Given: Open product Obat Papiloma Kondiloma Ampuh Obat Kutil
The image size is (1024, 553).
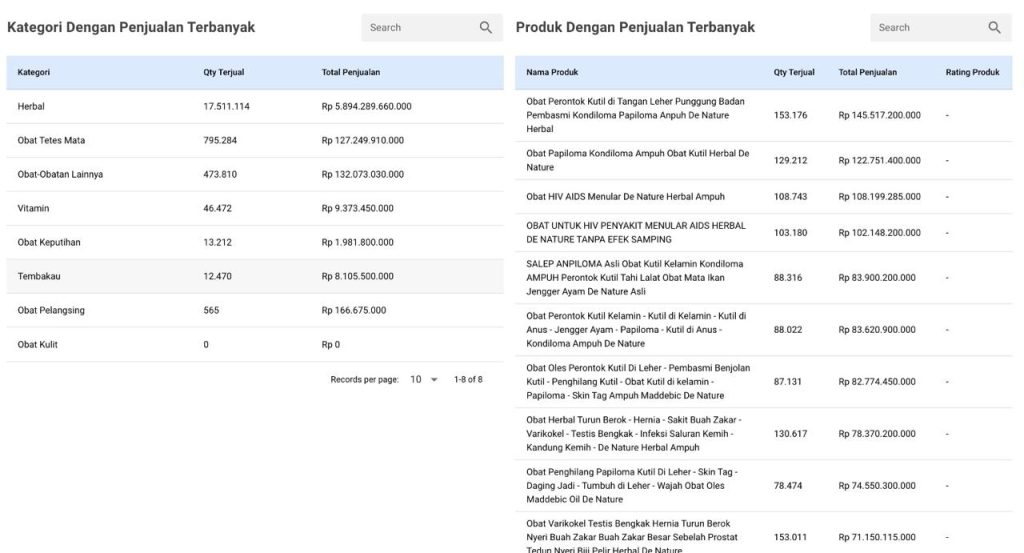Looking at the screenshot, I should 637,161.
